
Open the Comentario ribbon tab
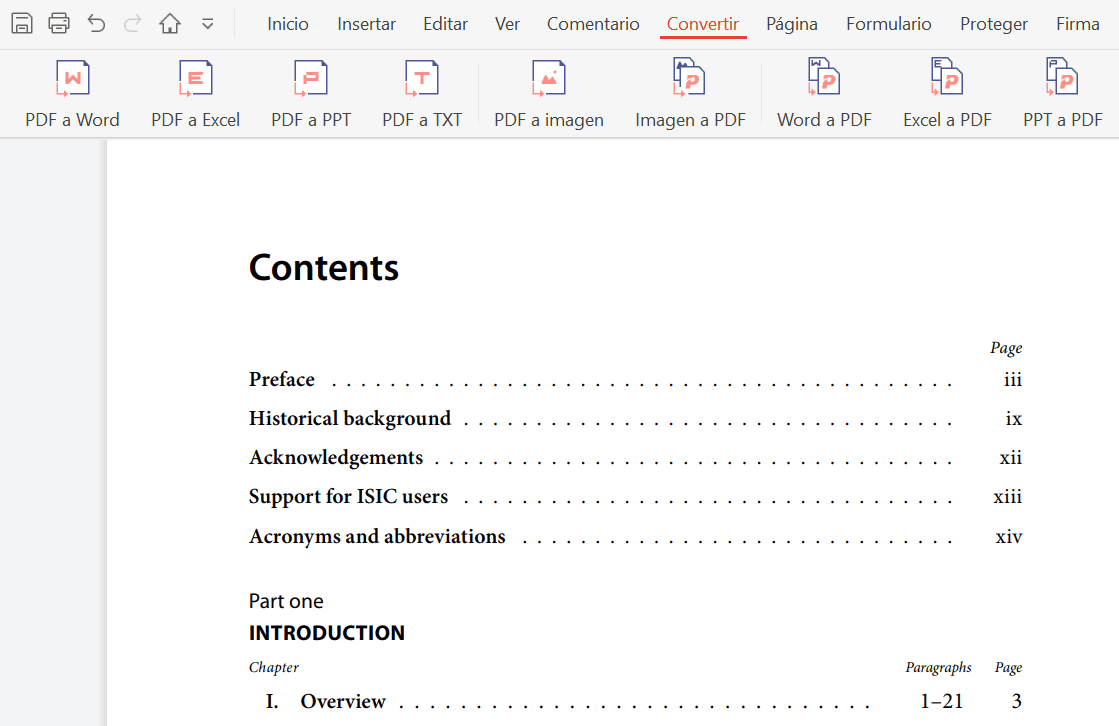[593, 23]
